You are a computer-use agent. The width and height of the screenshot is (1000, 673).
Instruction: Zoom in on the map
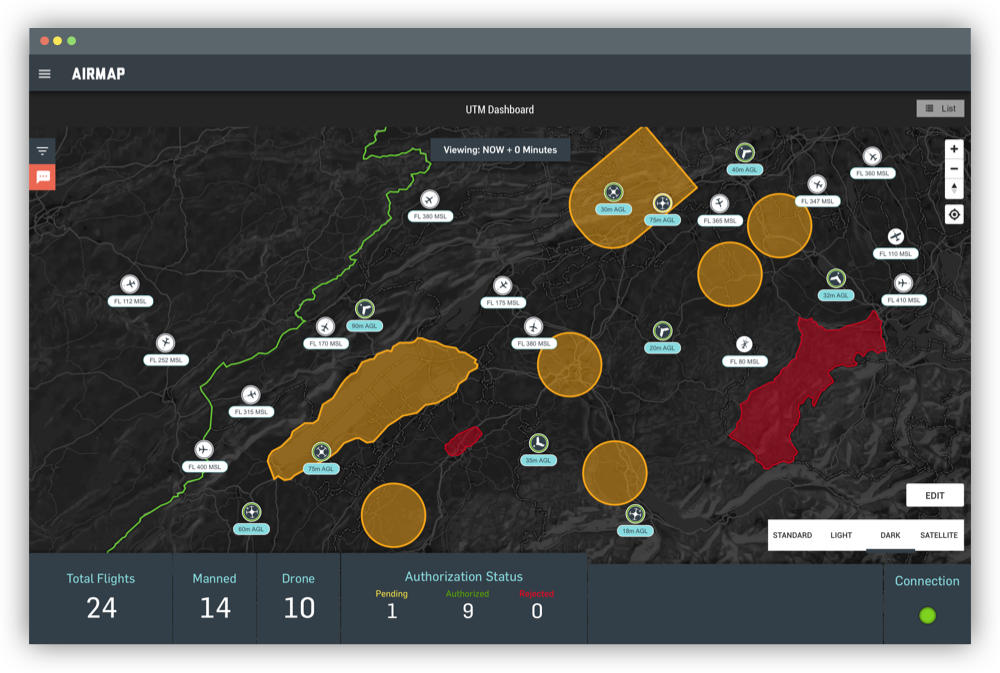[954, 149]
